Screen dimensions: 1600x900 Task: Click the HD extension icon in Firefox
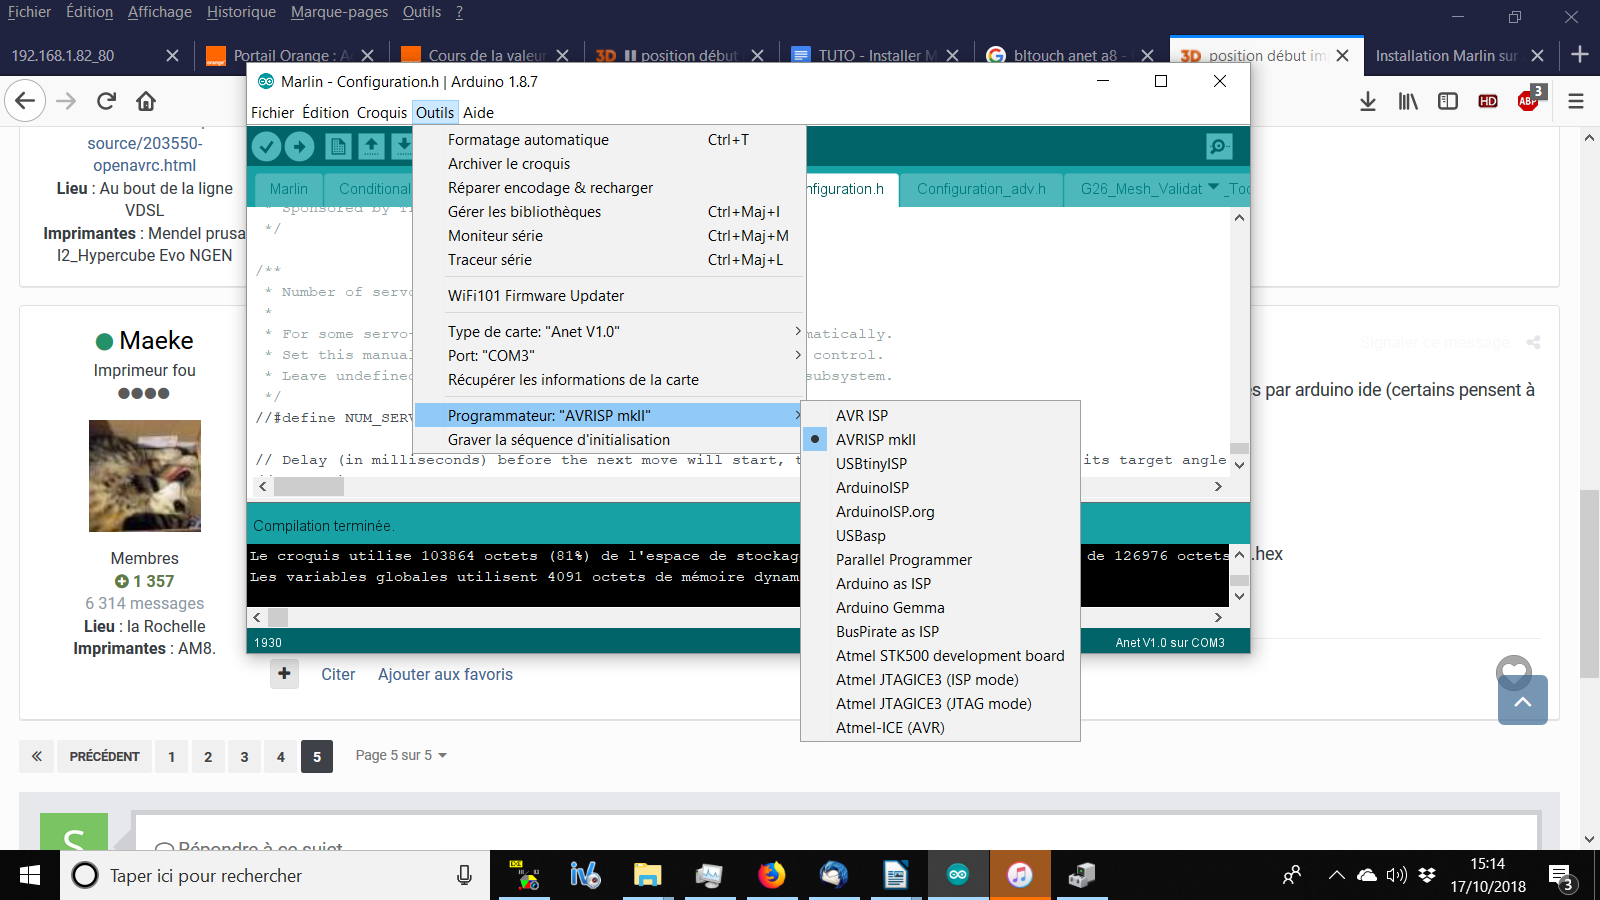[1488, 101]
